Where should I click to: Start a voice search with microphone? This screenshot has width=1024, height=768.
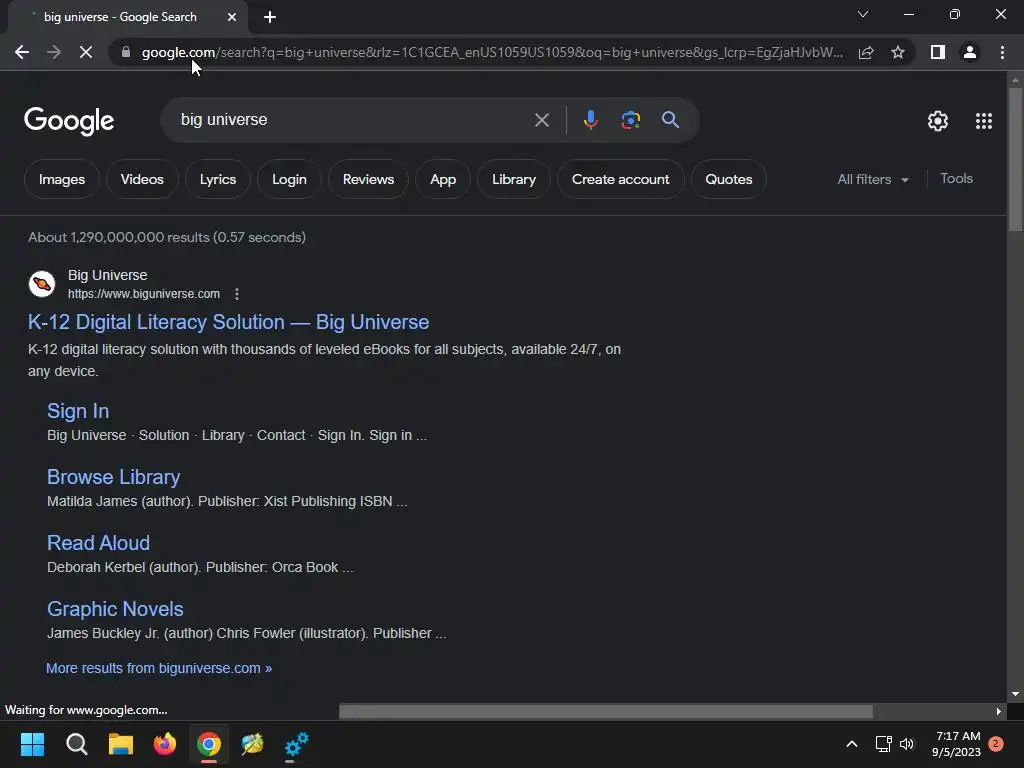tap(590, 120)
